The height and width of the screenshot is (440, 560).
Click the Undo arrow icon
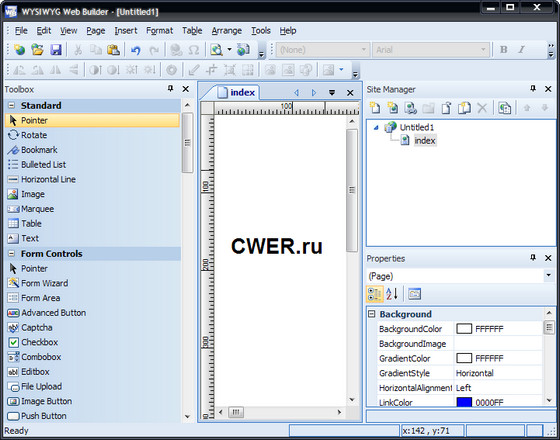135,50
